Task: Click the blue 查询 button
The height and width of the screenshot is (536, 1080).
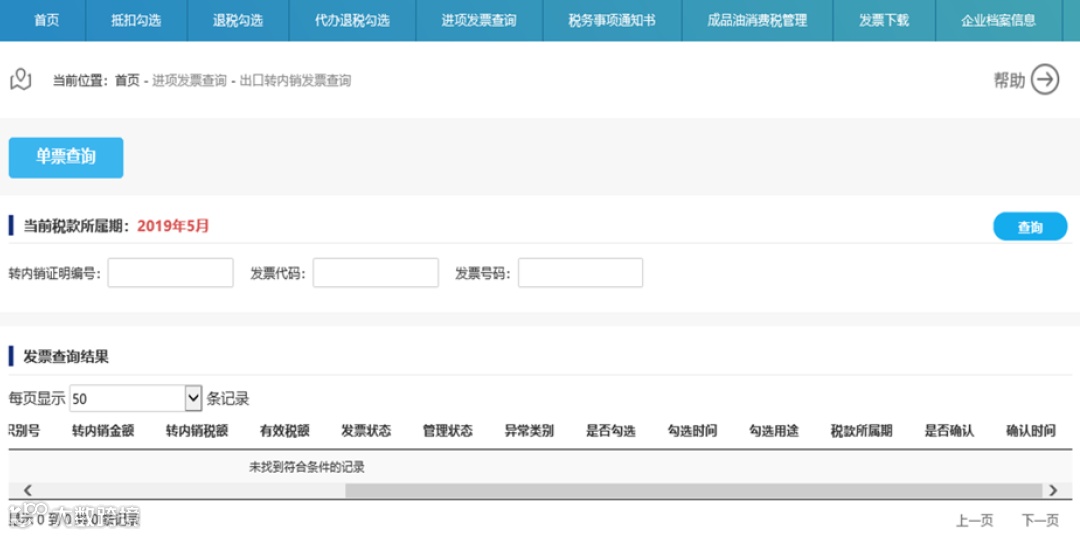Action: tap(1030, 227)
